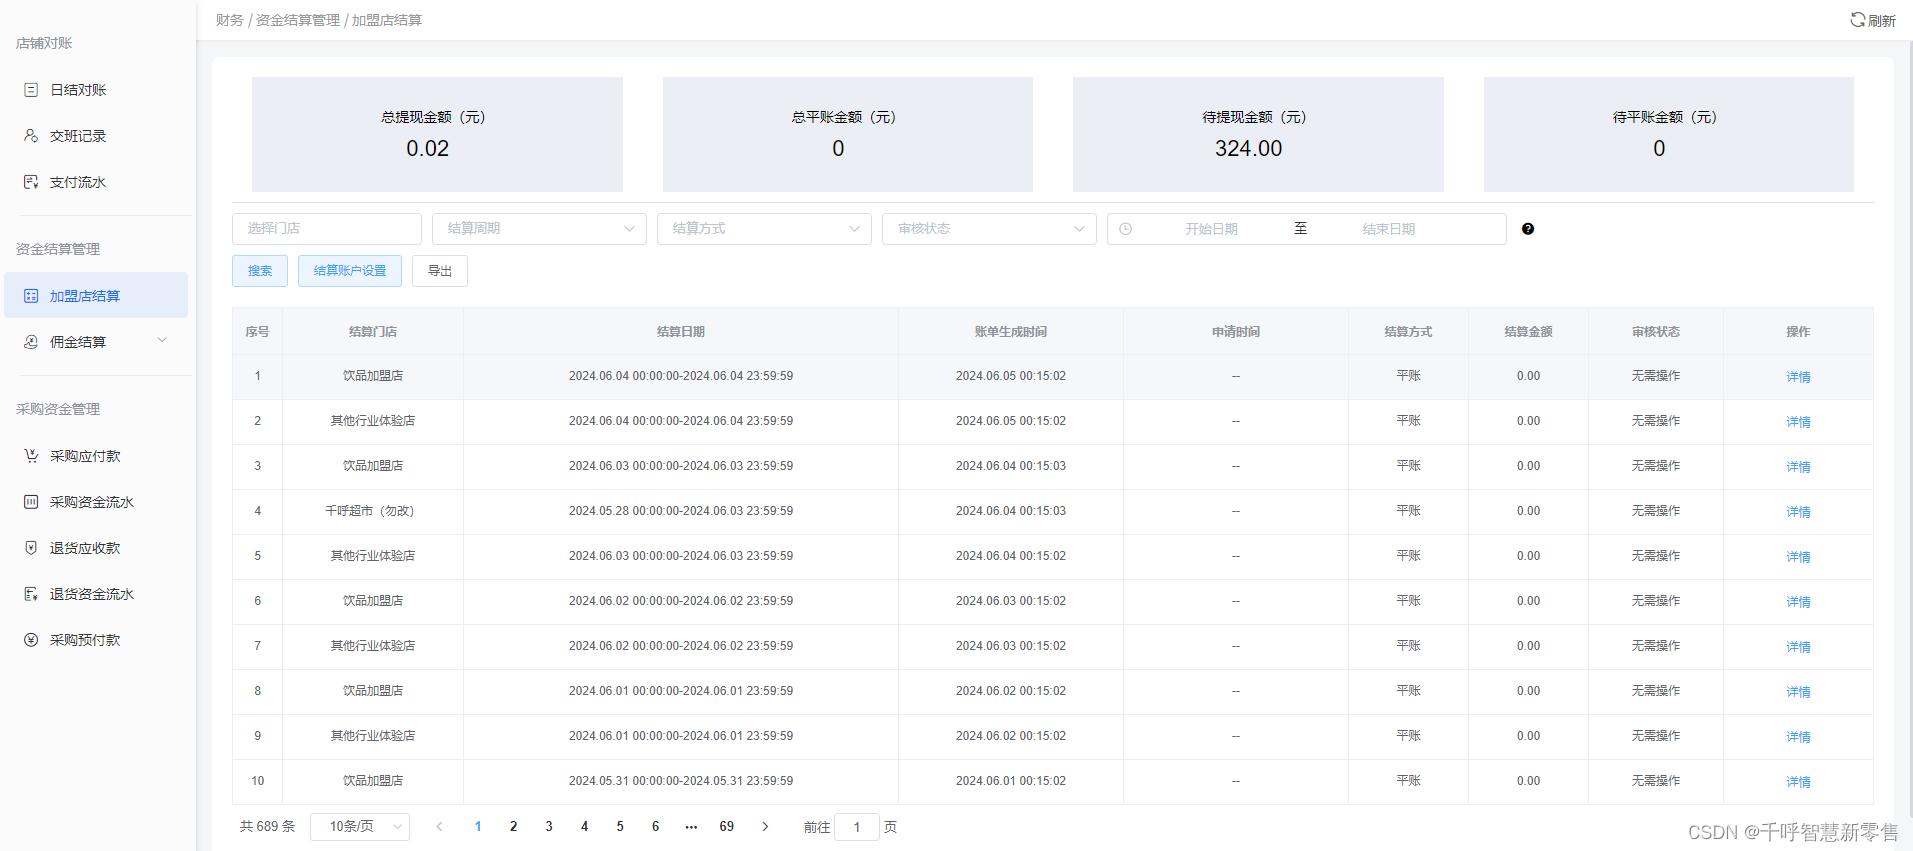Go to page 3

tap(549, 827)
